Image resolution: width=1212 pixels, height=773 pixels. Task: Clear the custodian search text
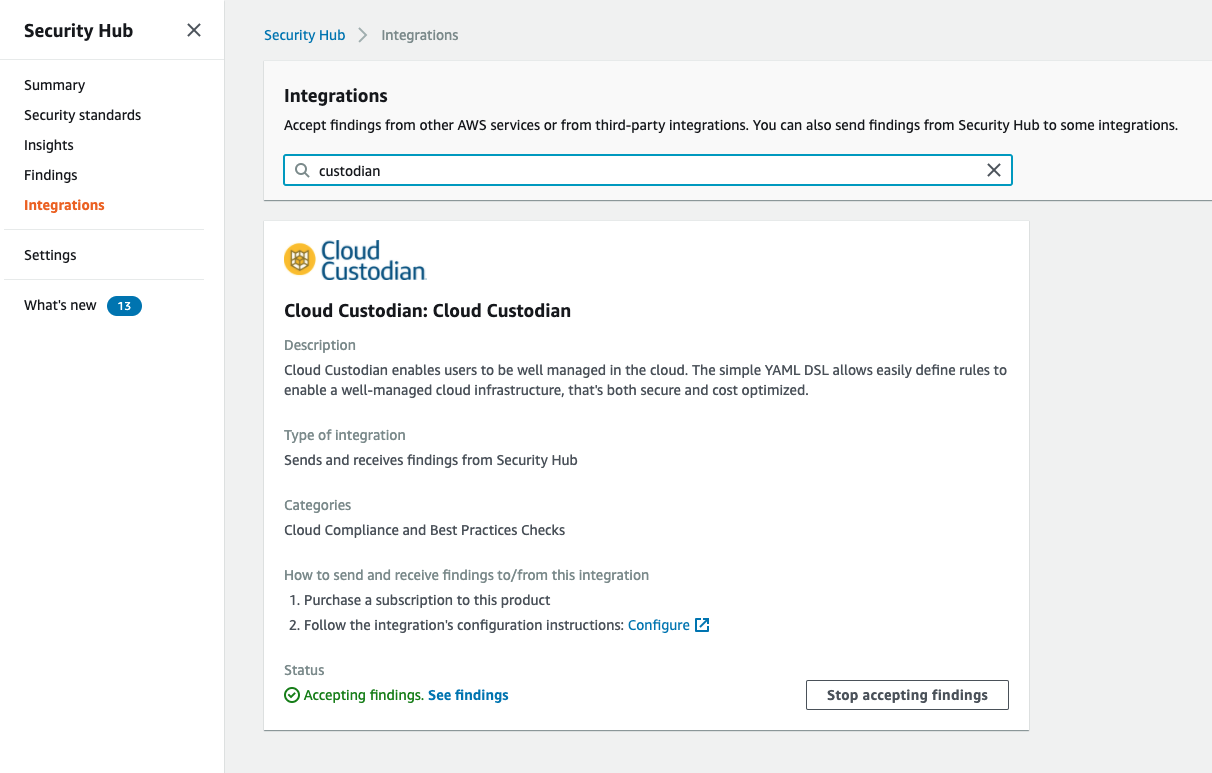click(994, 170)
